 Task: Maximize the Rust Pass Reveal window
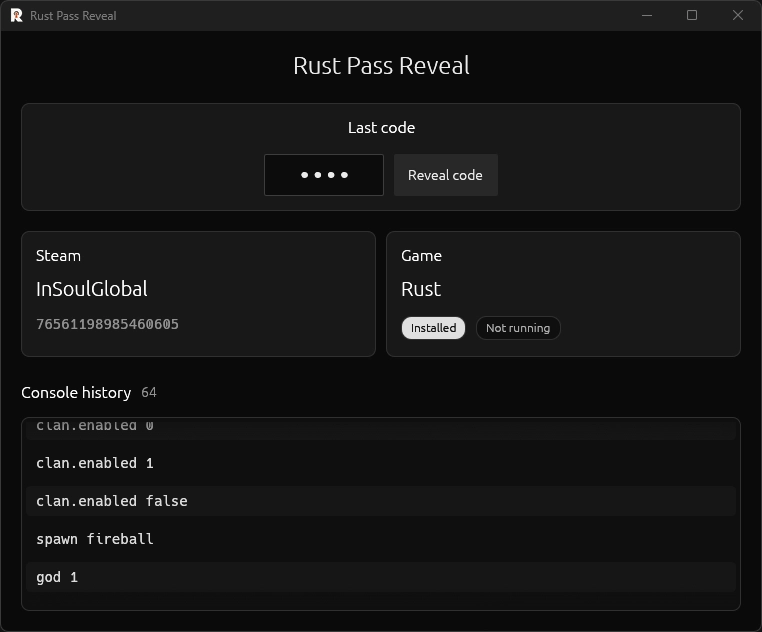[692, 16]
